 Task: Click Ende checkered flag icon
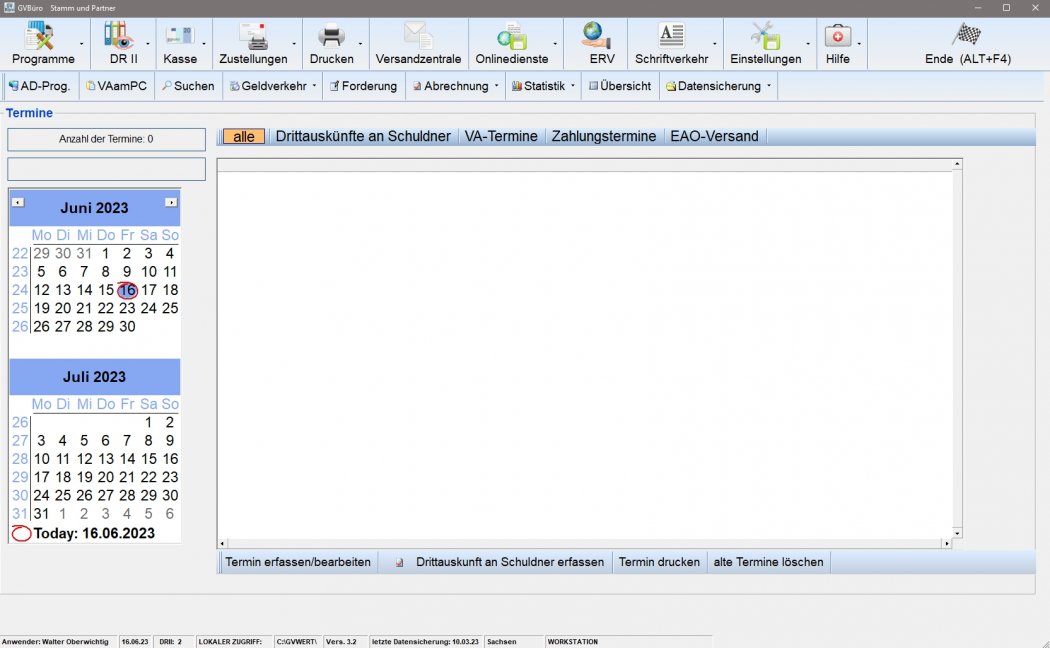point(967,34)
